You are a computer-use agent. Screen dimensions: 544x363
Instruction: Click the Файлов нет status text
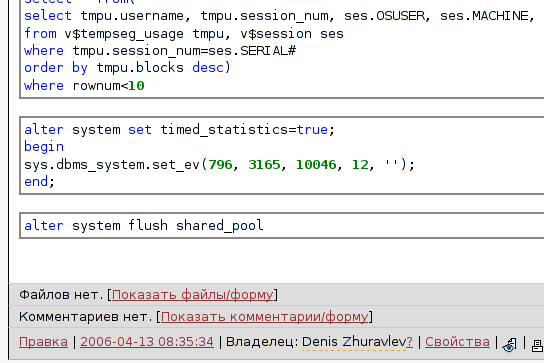click(61, 295)
